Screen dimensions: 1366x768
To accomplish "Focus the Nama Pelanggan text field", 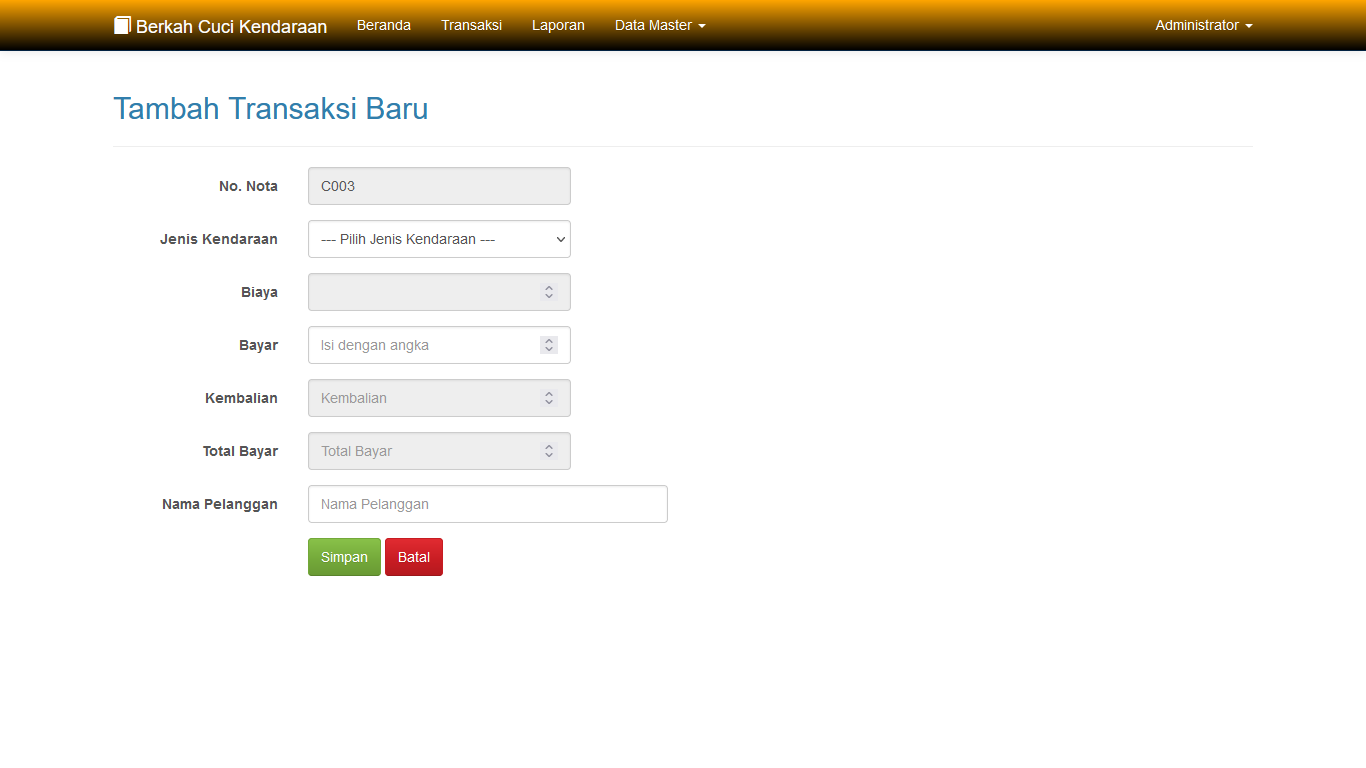I will click(488, 504).
